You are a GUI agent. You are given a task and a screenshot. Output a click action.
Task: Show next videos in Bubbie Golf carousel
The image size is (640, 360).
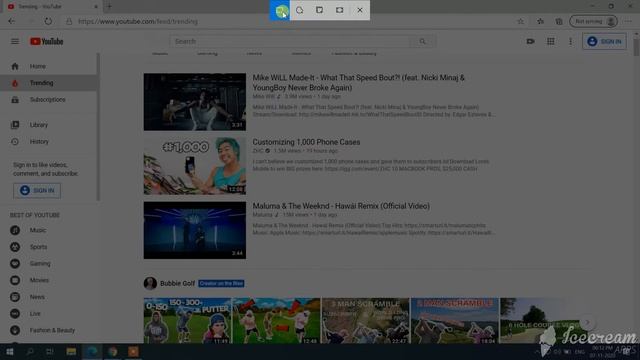pyautogui.click(x=587, y=322)
